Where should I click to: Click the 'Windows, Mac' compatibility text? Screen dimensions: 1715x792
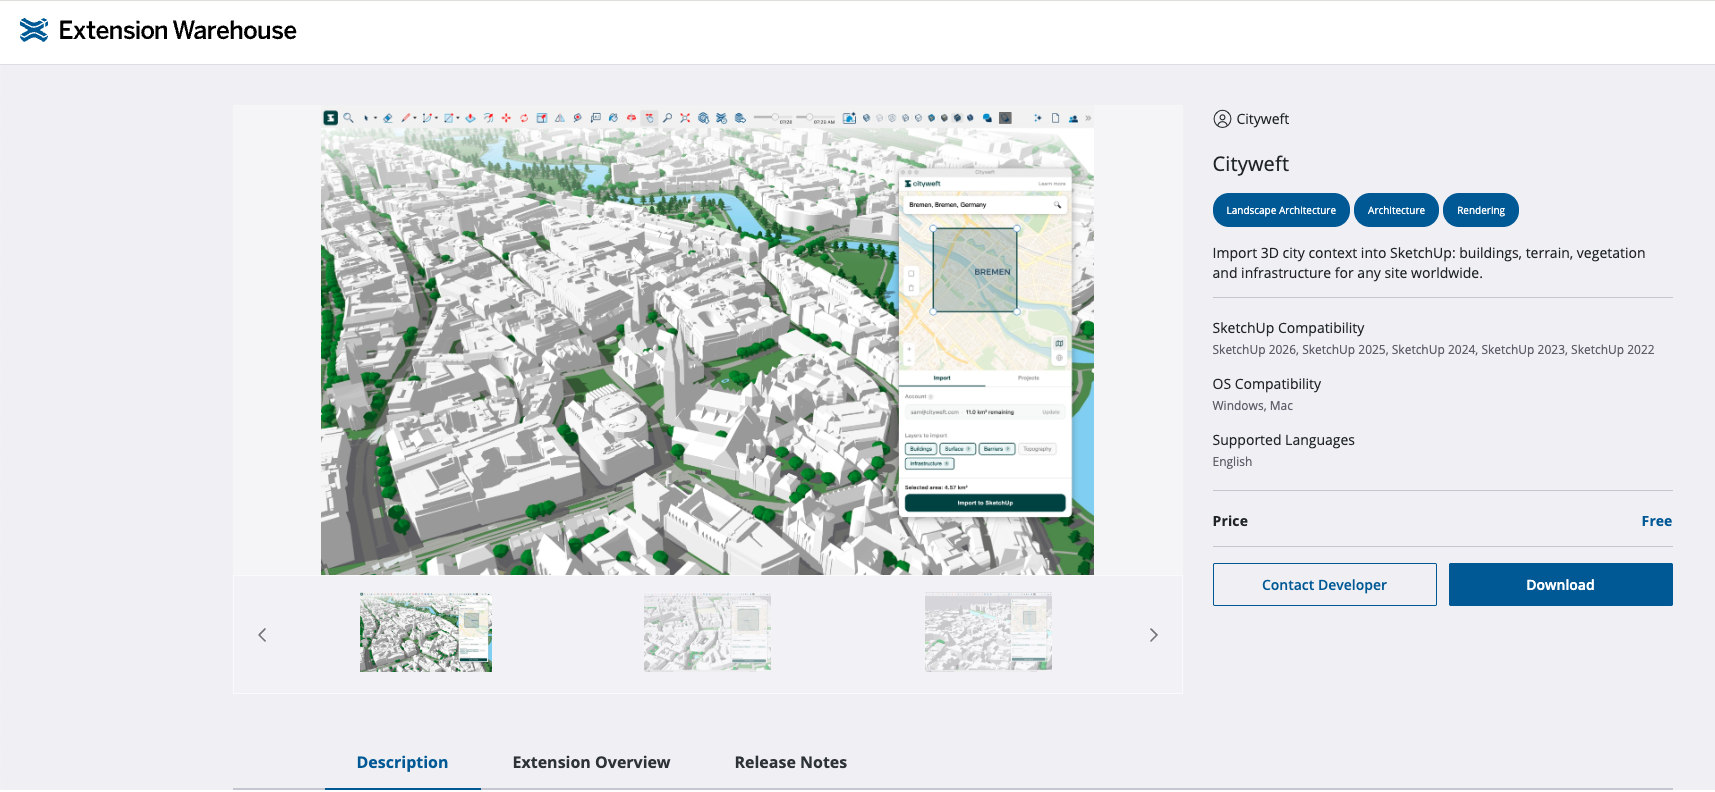[x=1252, y=406]
